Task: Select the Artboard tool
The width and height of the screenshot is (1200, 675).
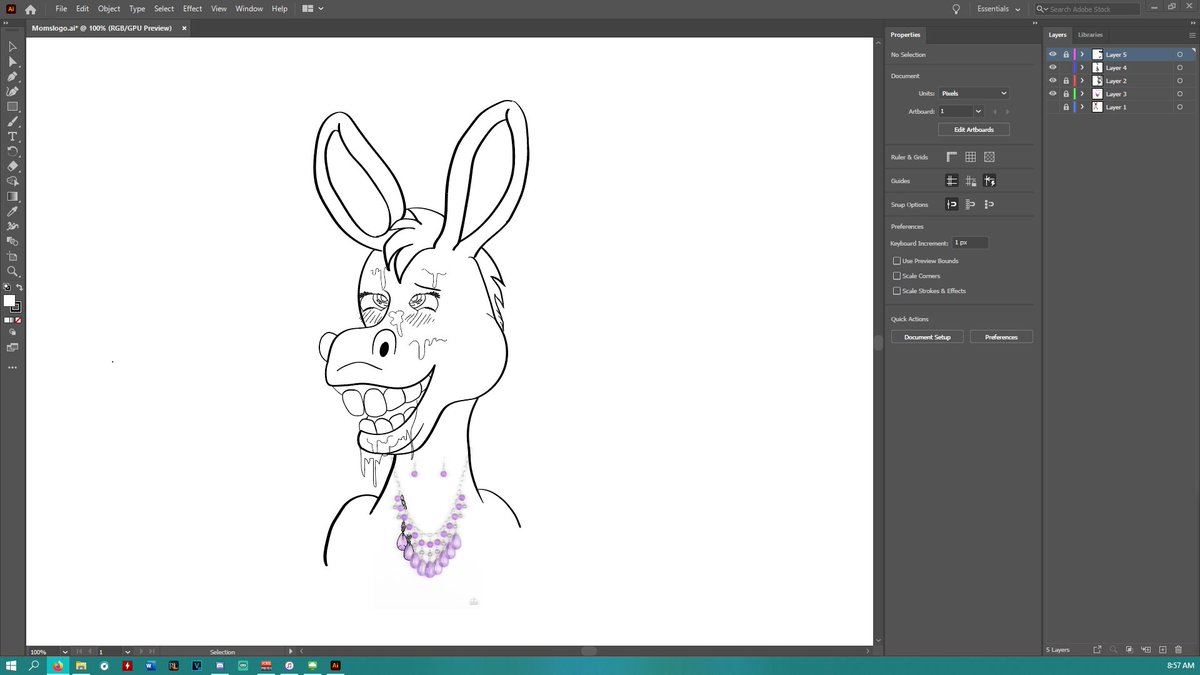Action: click(13, 256)
